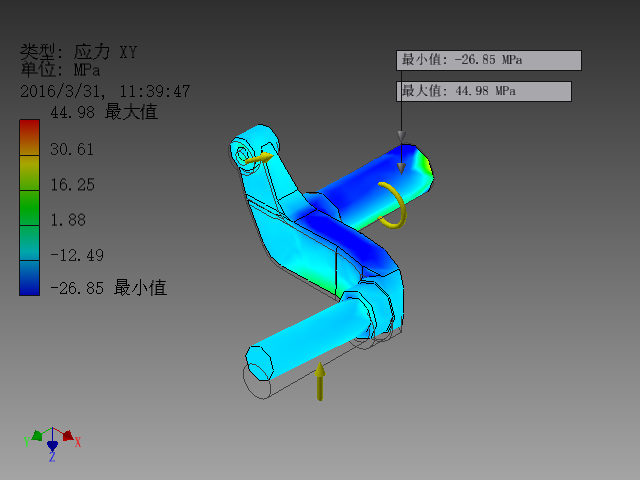This screenshot has width=640, height=480.
Task: Click the legend value 30.61
Action: point(72,149)
